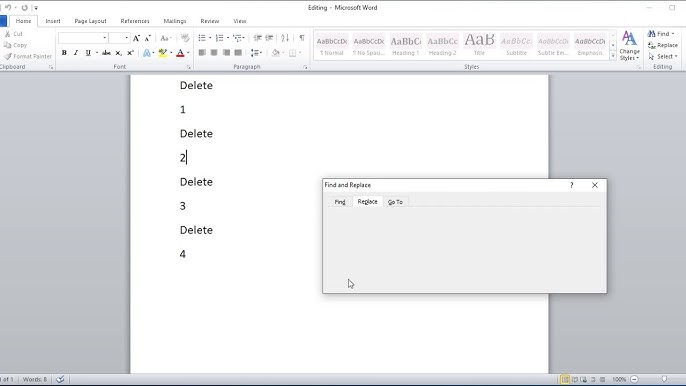Click the Grow Font icon
The width and height of the screenshot is (686, 386).
coord(136,38)
